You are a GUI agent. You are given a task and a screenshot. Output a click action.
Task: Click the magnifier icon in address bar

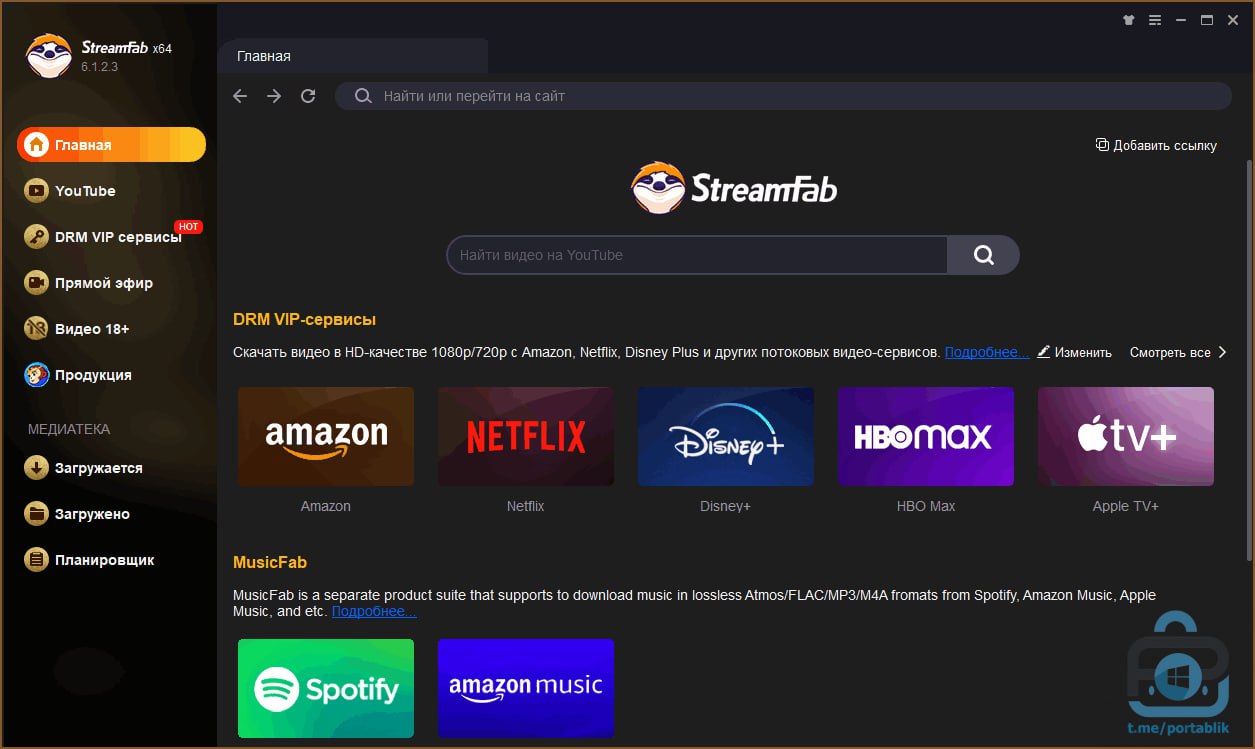click(363, 96)
